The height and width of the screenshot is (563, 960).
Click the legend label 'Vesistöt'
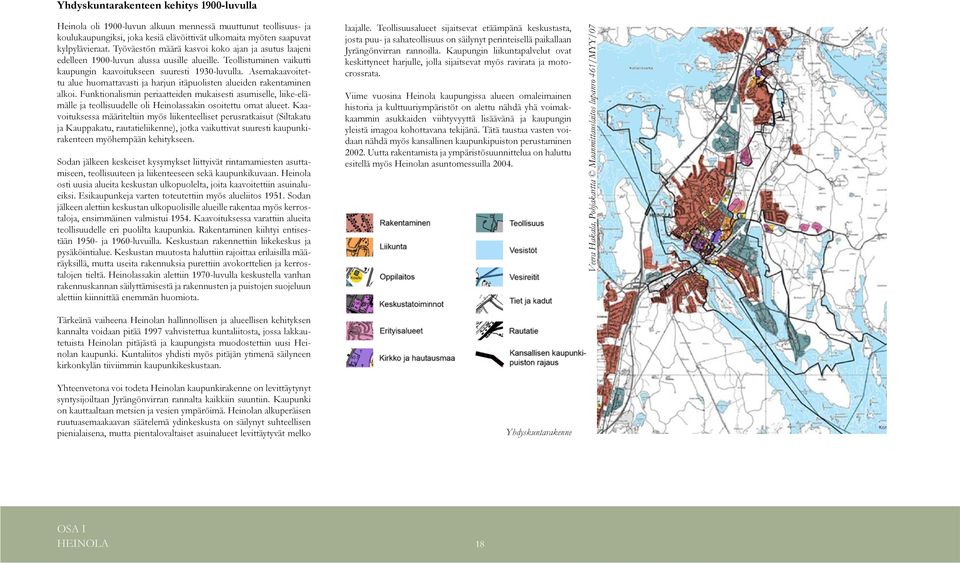[523, 250]
